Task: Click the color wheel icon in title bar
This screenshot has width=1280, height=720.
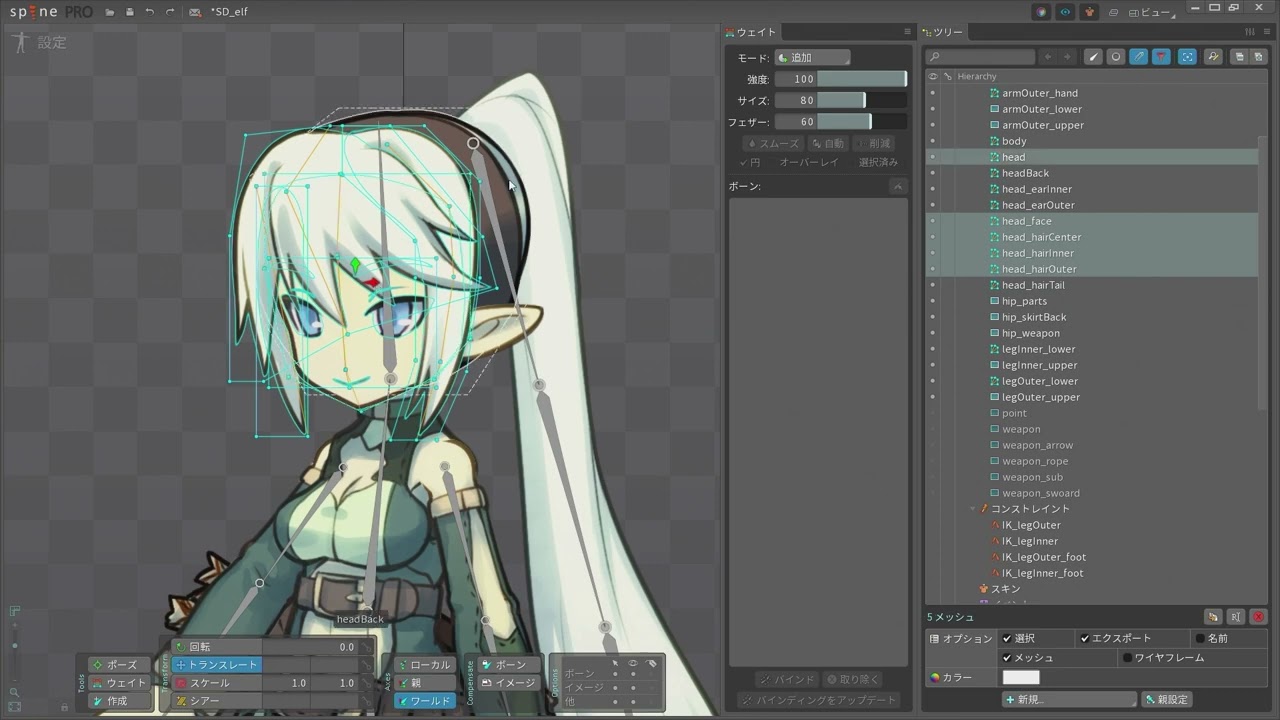Action: point(1042,12)
